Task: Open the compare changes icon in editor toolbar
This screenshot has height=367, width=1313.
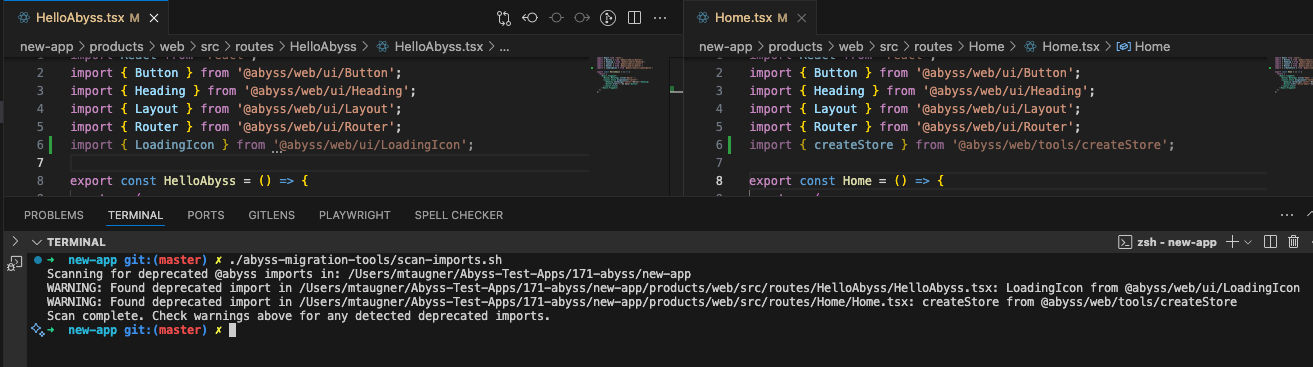Action: (x=504, y=18)
